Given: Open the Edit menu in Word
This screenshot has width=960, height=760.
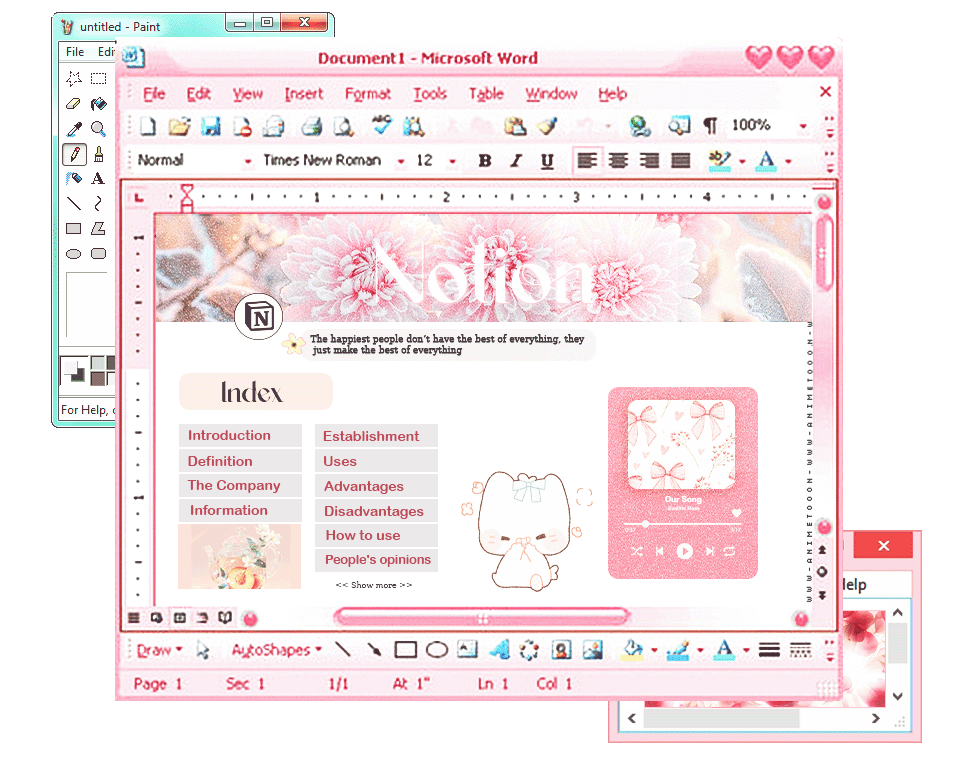Looking at the screenshot, I should pyautogui.click(x=198, y=94).
